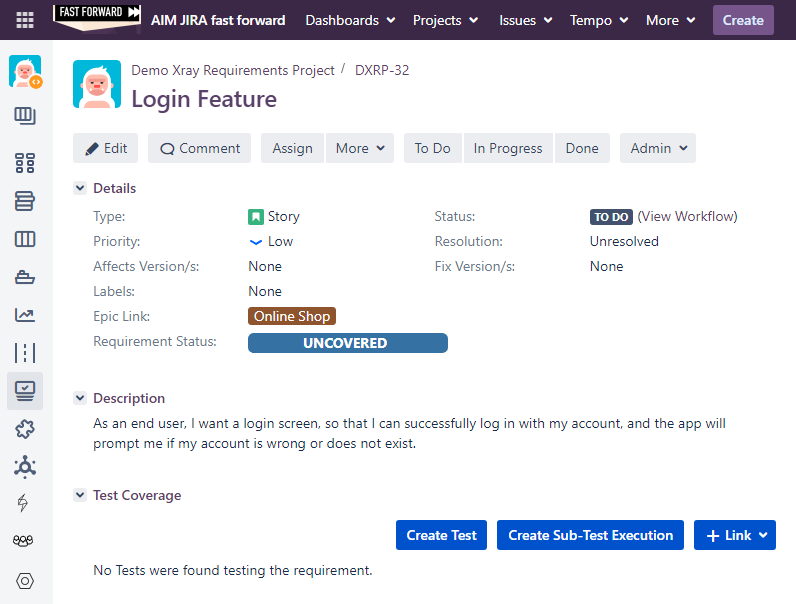Screen dimensions: 796x604
Task: Click the Create Test button
Action: (441, 535)
